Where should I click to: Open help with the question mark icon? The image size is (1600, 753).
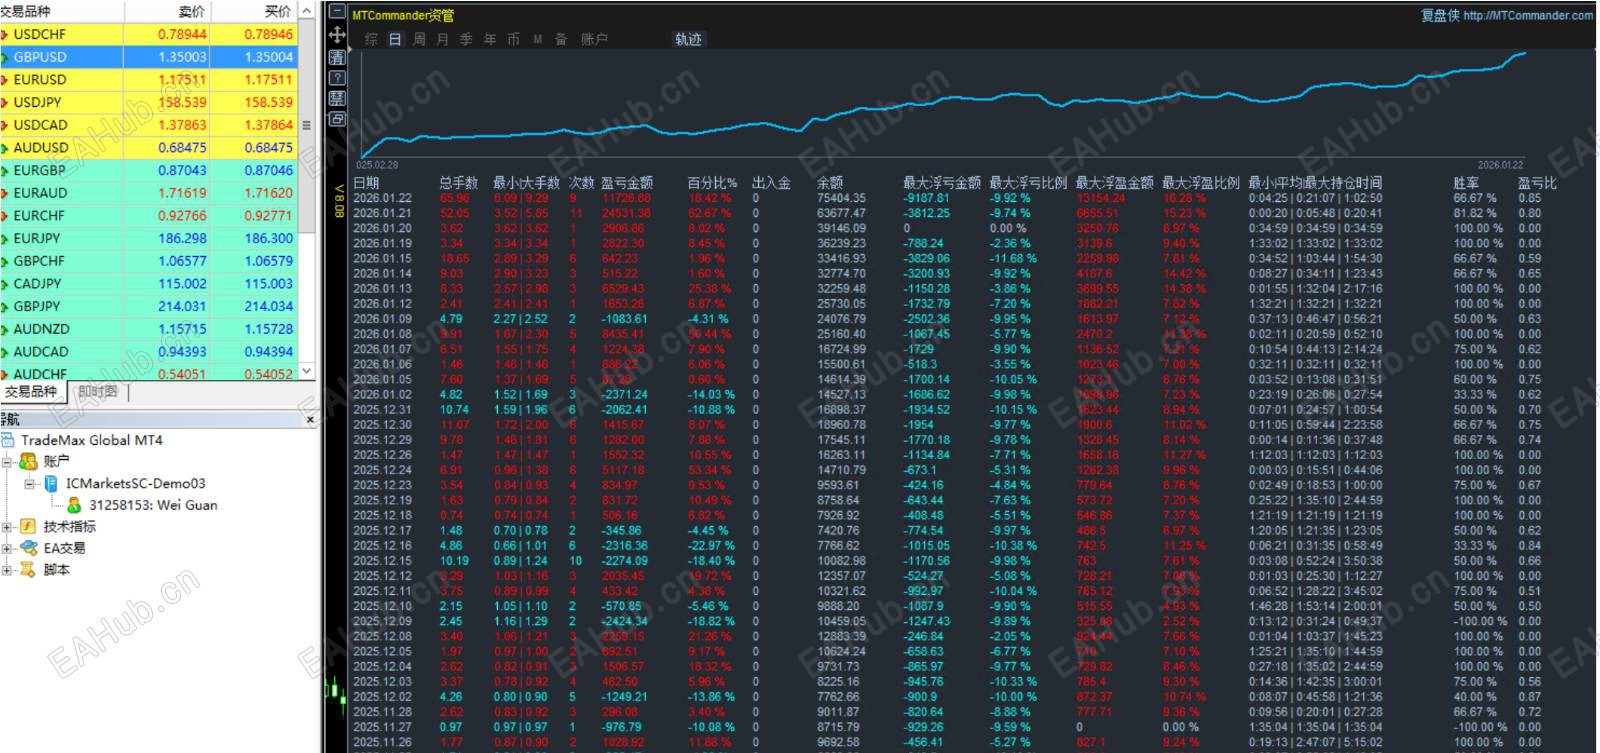(337, 77)
